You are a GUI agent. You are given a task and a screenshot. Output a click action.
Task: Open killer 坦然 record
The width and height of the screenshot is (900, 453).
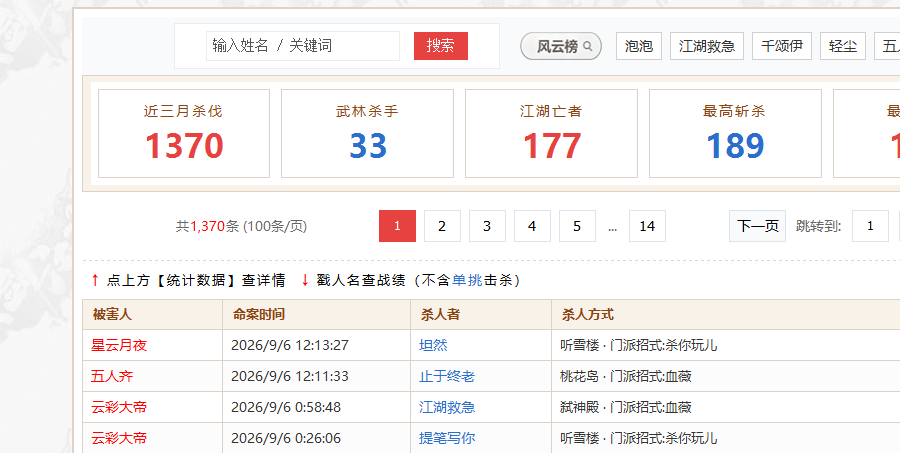pos(433,345)
